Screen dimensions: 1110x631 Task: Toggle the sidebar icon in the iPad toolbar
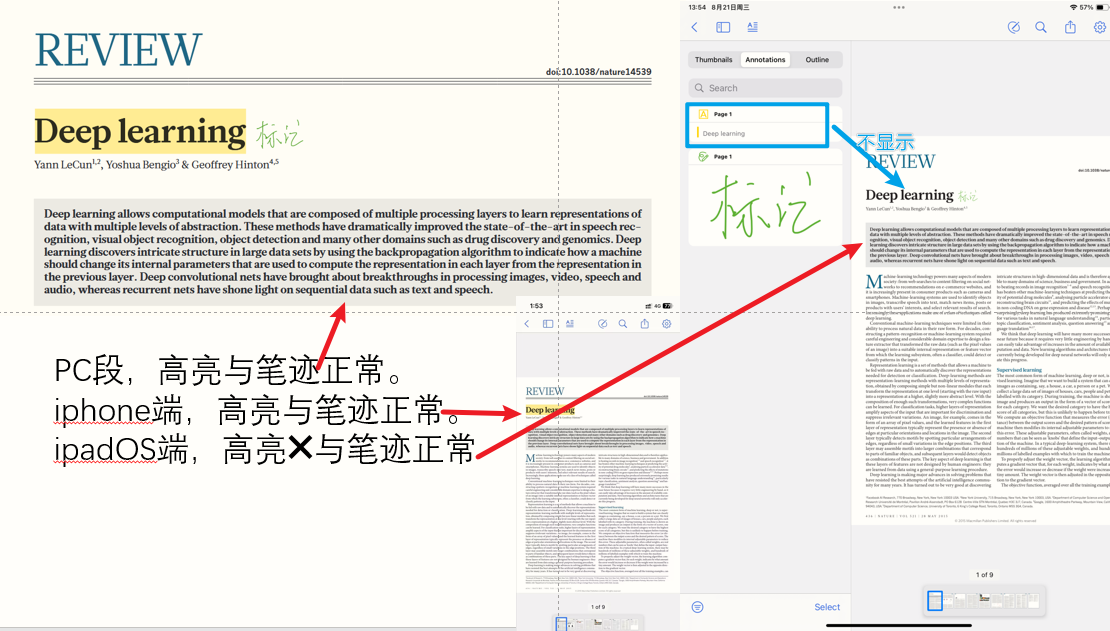click(x=723, y=27)
